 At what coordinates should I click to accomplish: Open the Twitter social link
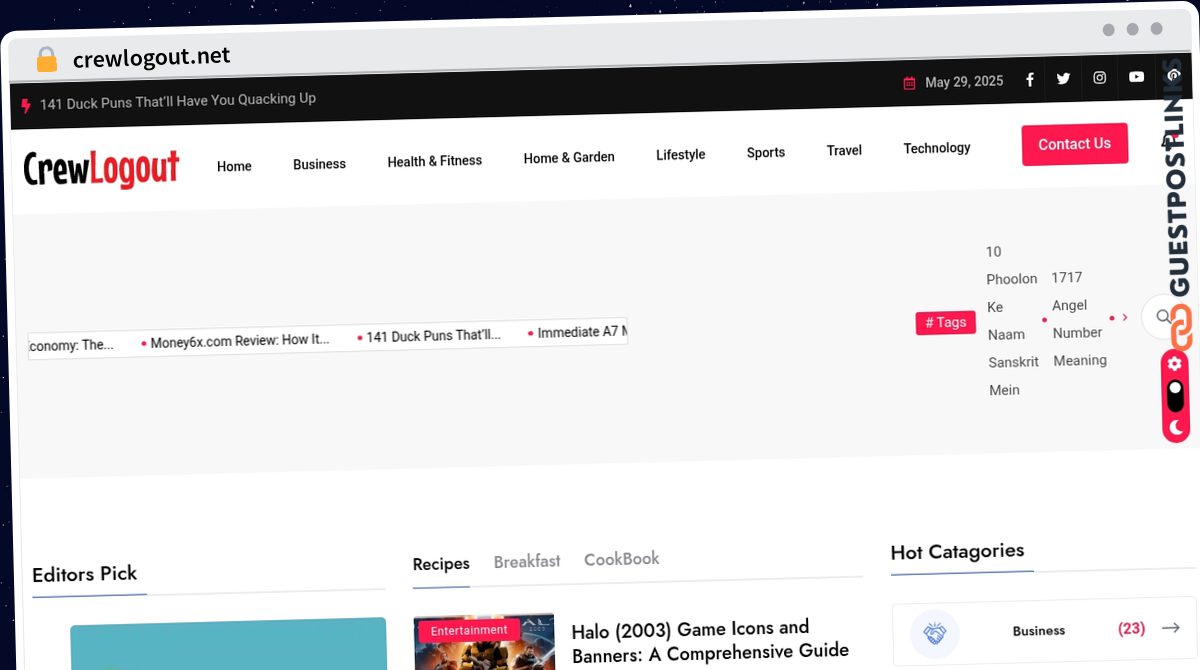click(x=1063, y=78)
